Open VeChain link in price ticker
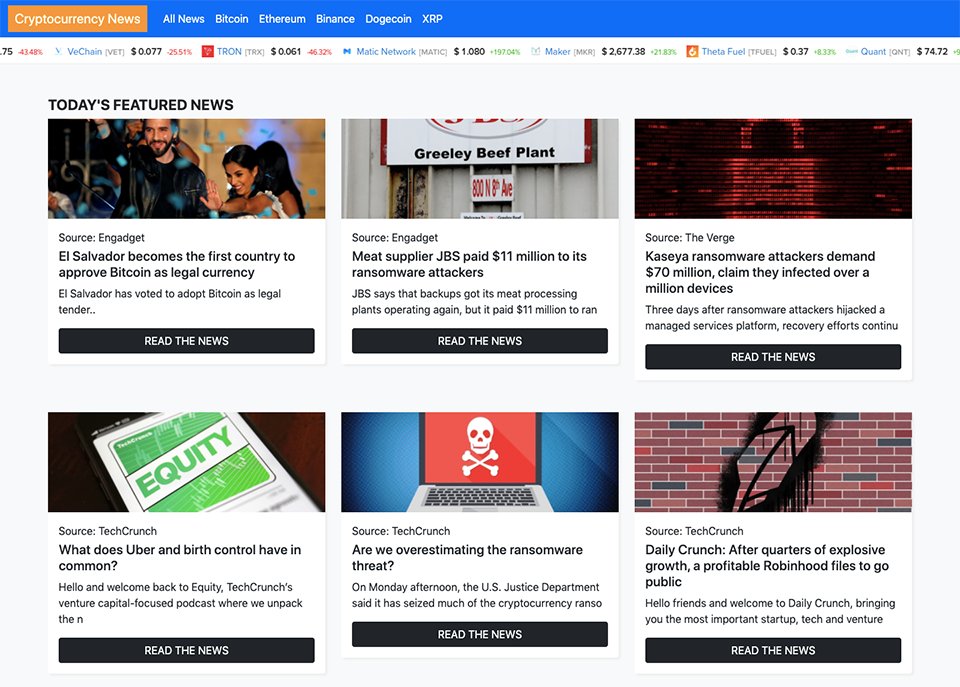The image size is (960, 687). [84, 51]
